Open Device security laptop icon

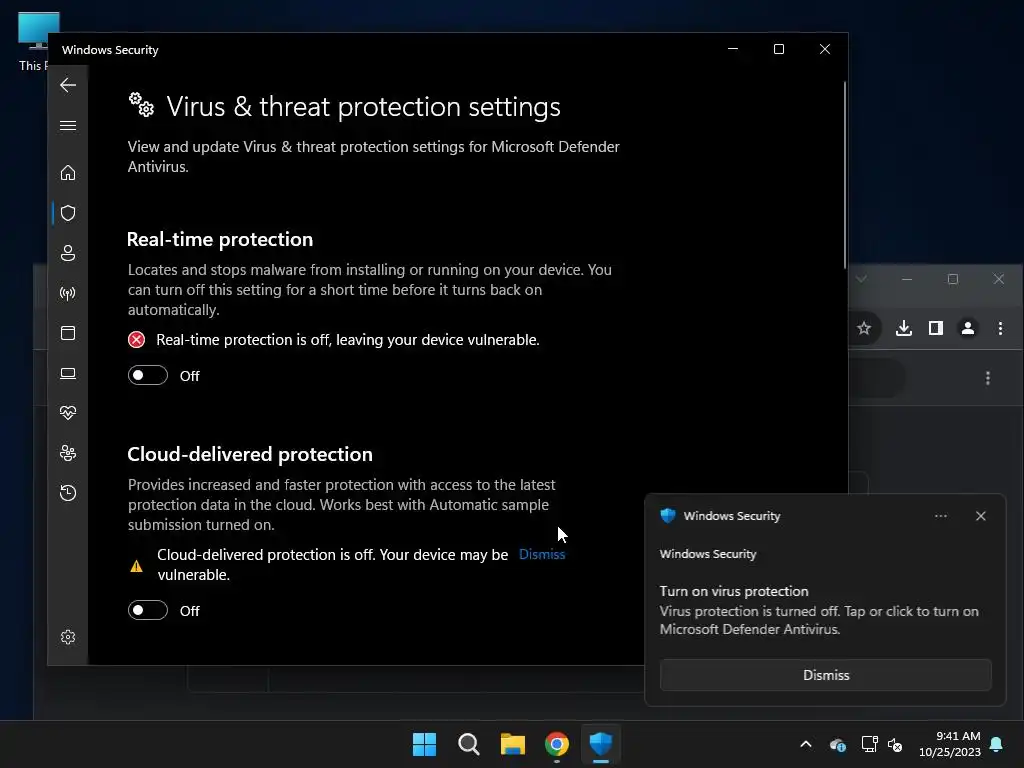pyautogui.click(x=68, y=373)
